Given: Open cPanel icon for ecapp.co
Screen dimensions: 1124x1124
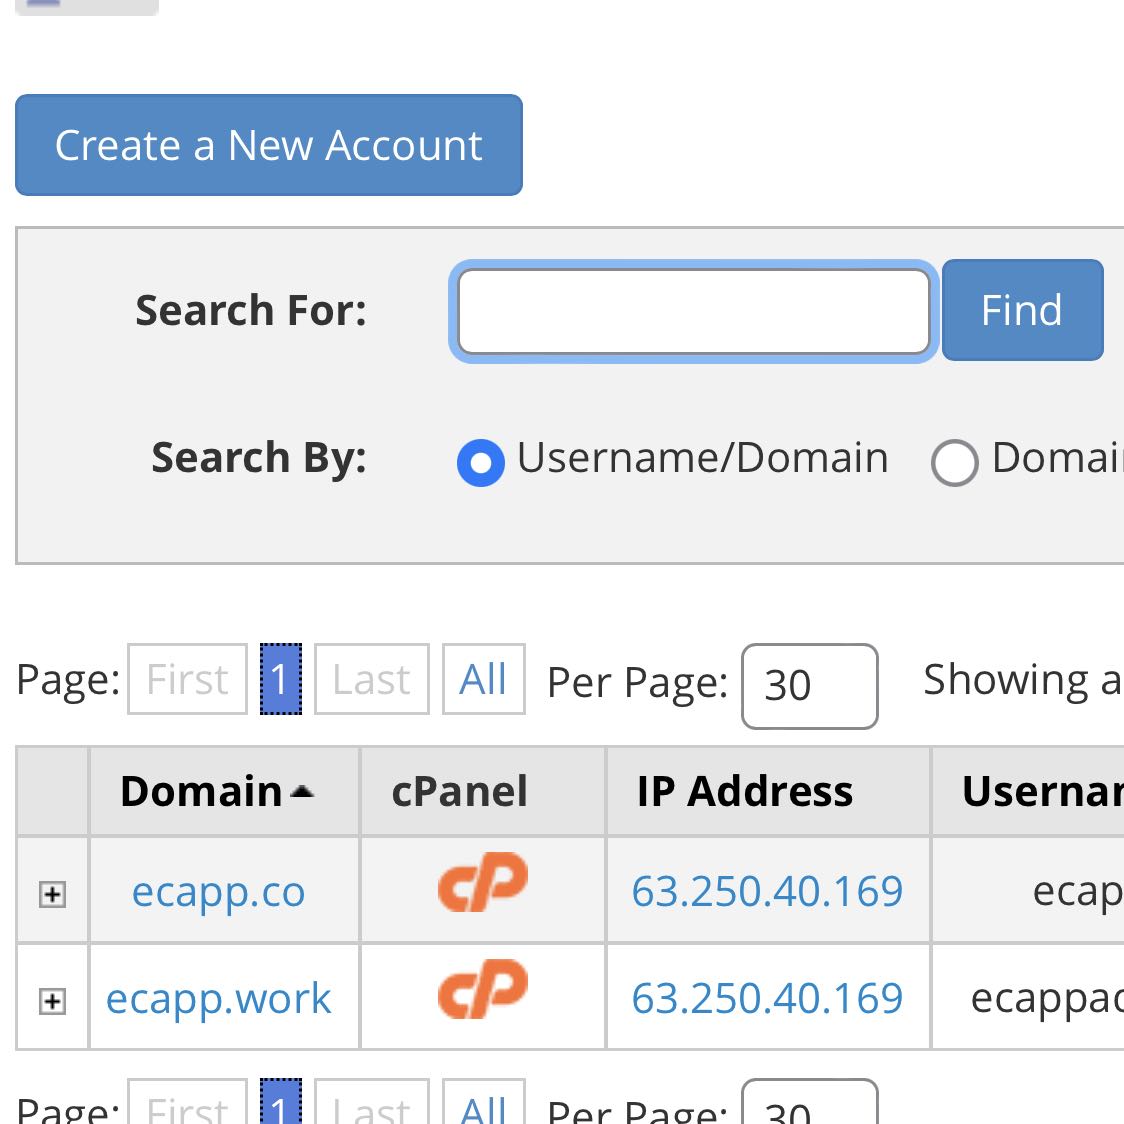Looking at the screenshot, I should [x=483, y=883].
